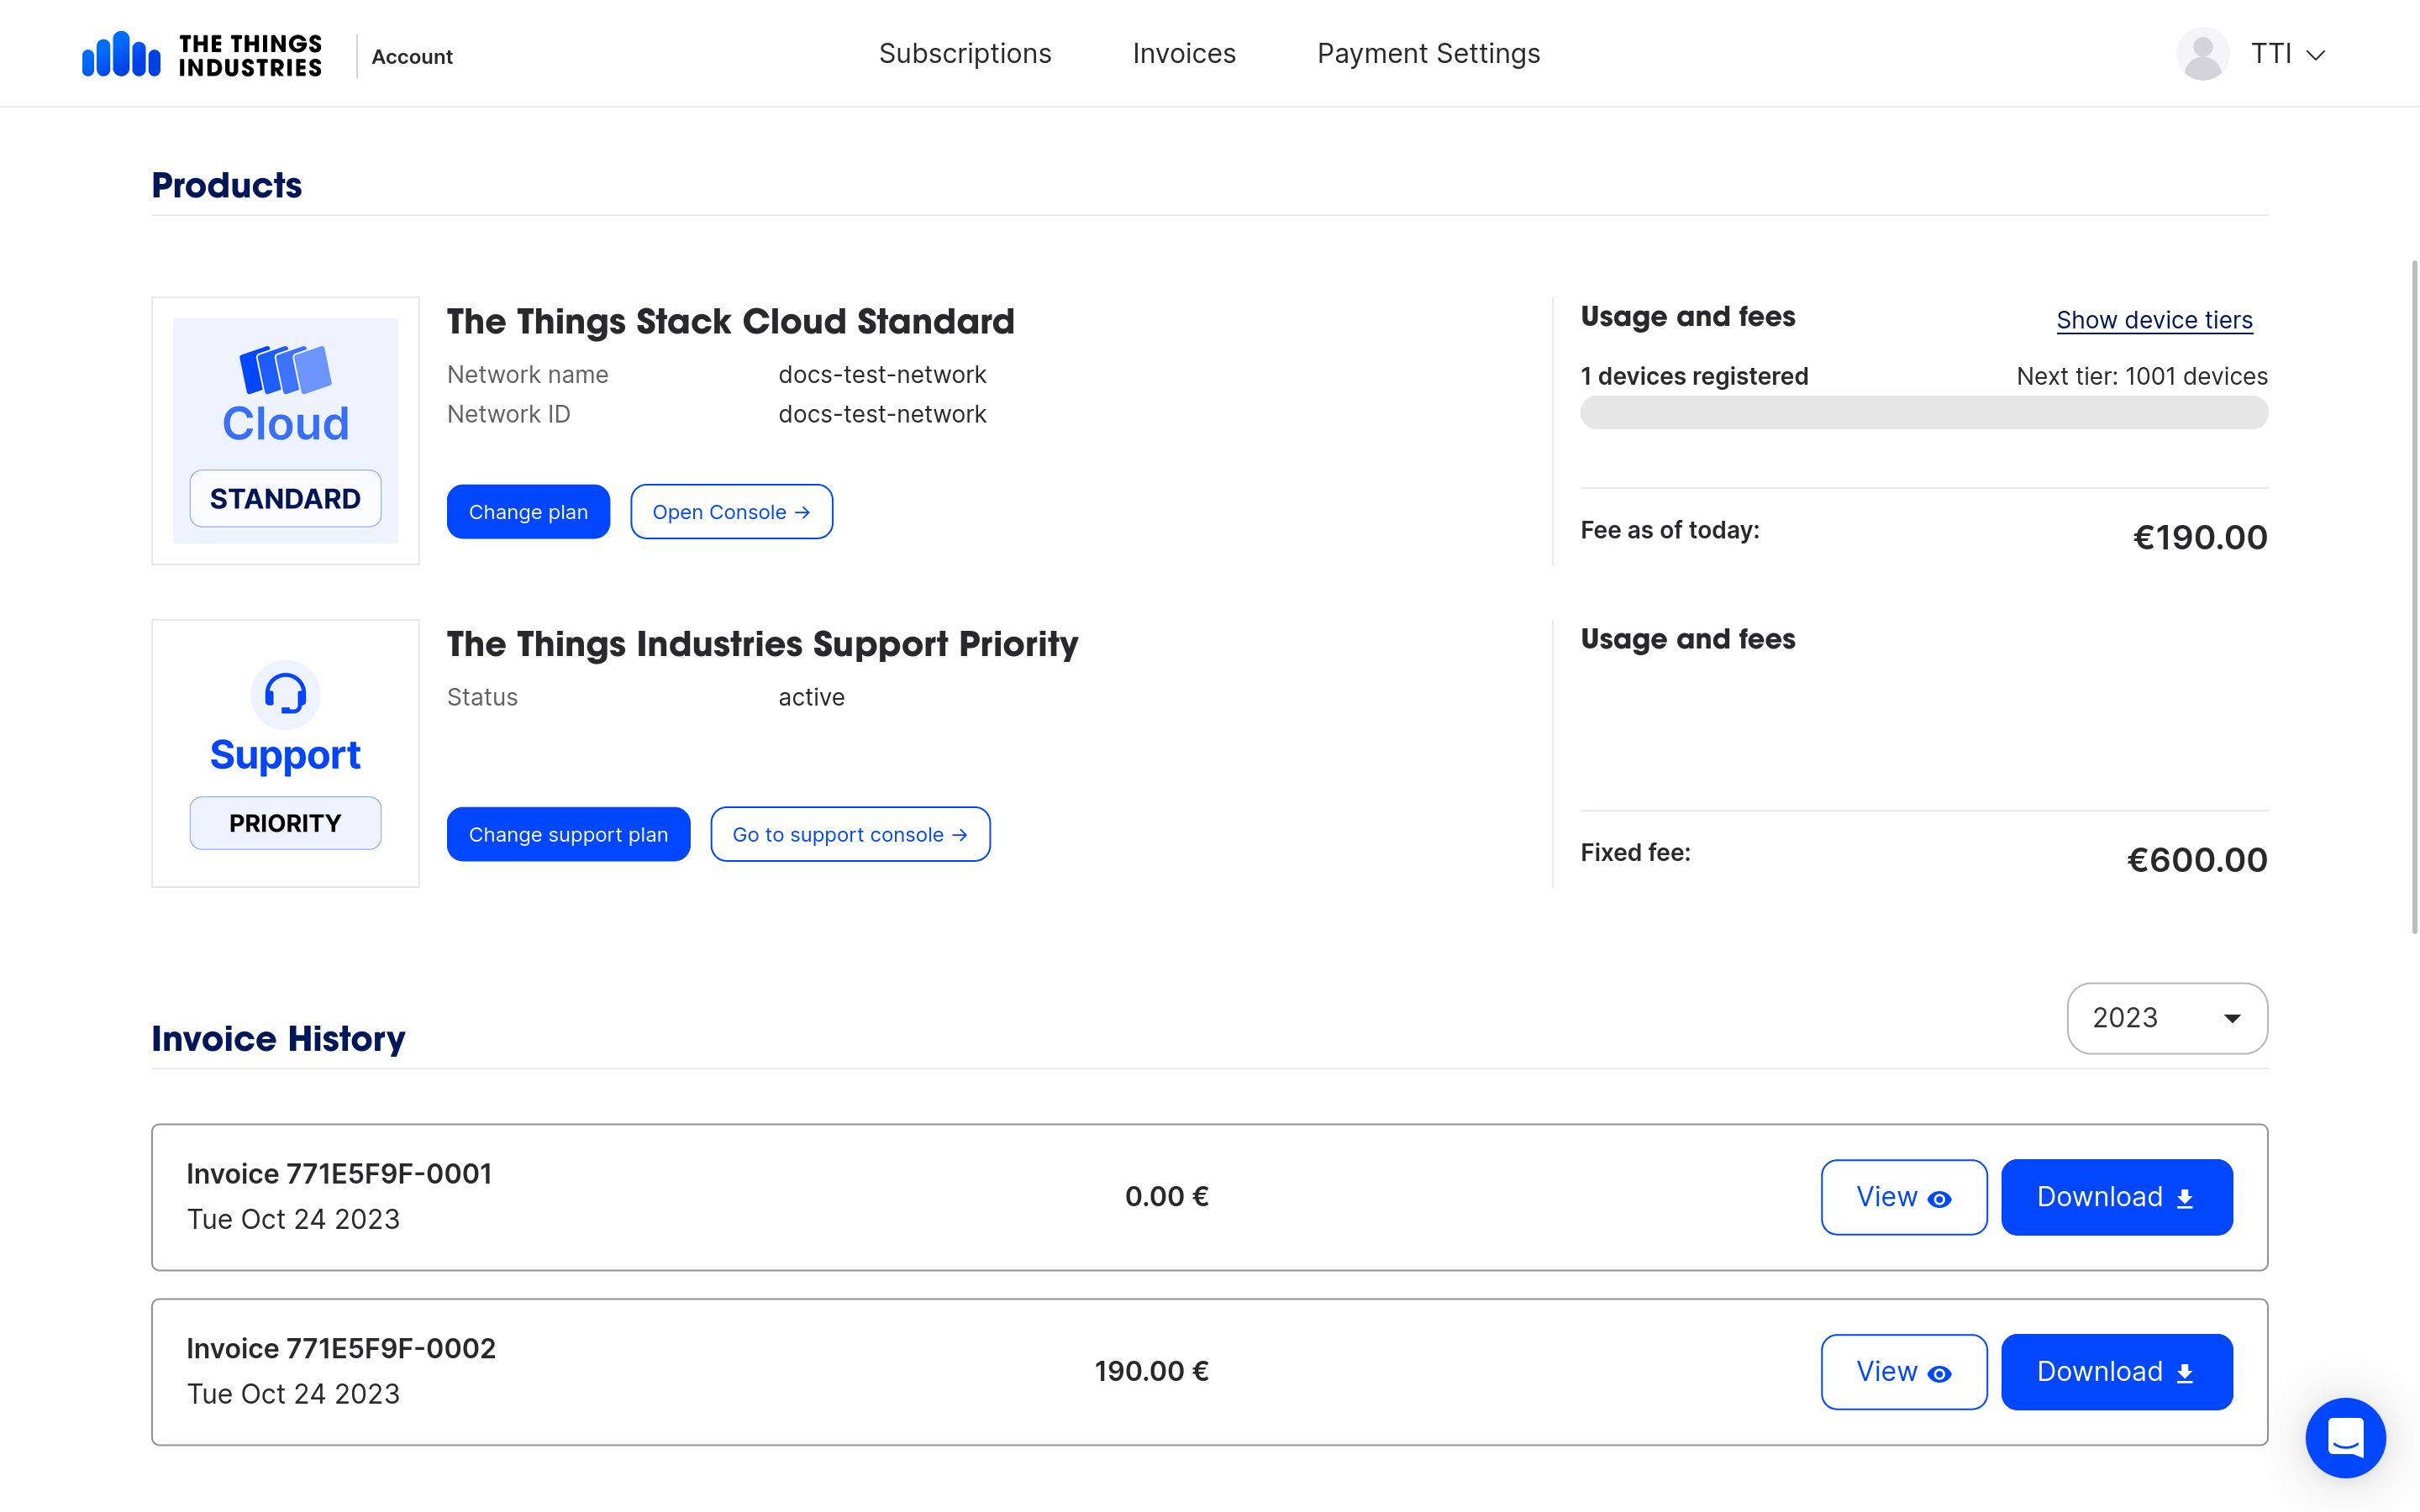Switch to the Invoices section
Screen dimensions: 2420x1512
click(1184, 53)
